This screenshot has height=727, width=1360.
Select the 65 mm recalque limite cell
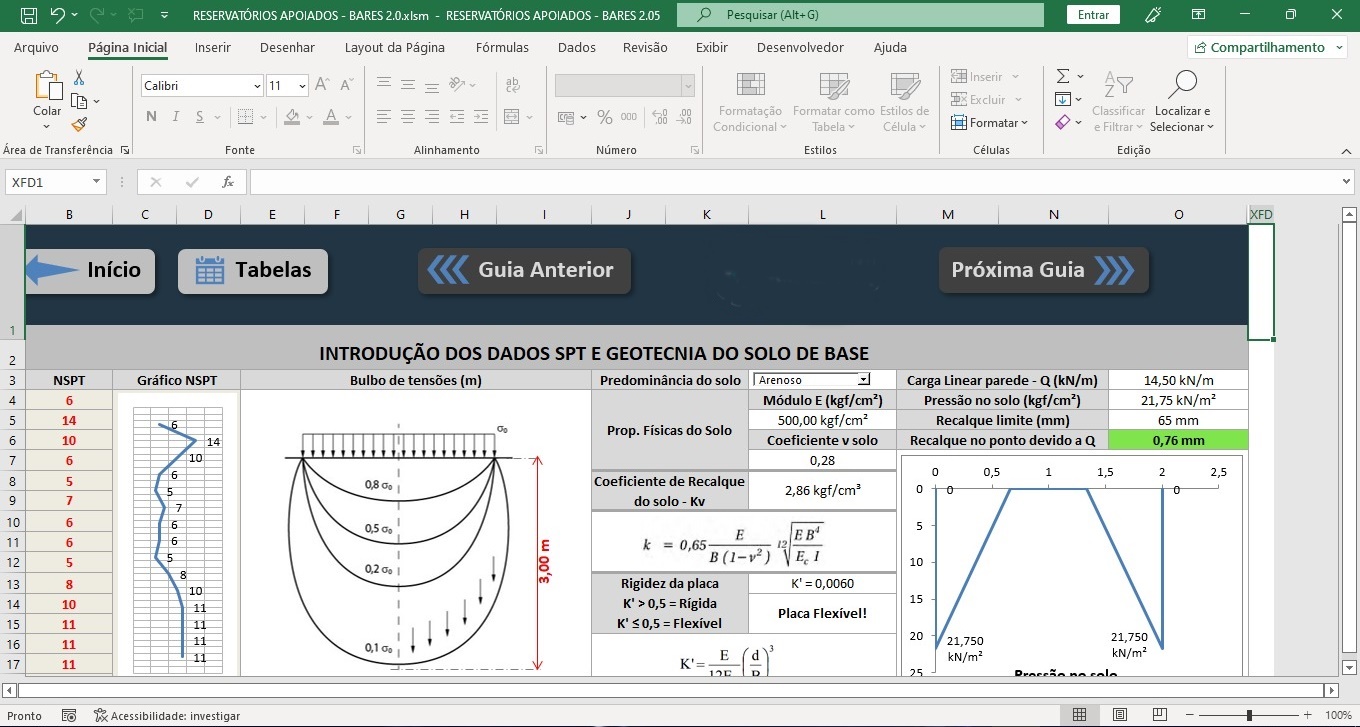pos(1178,420)
